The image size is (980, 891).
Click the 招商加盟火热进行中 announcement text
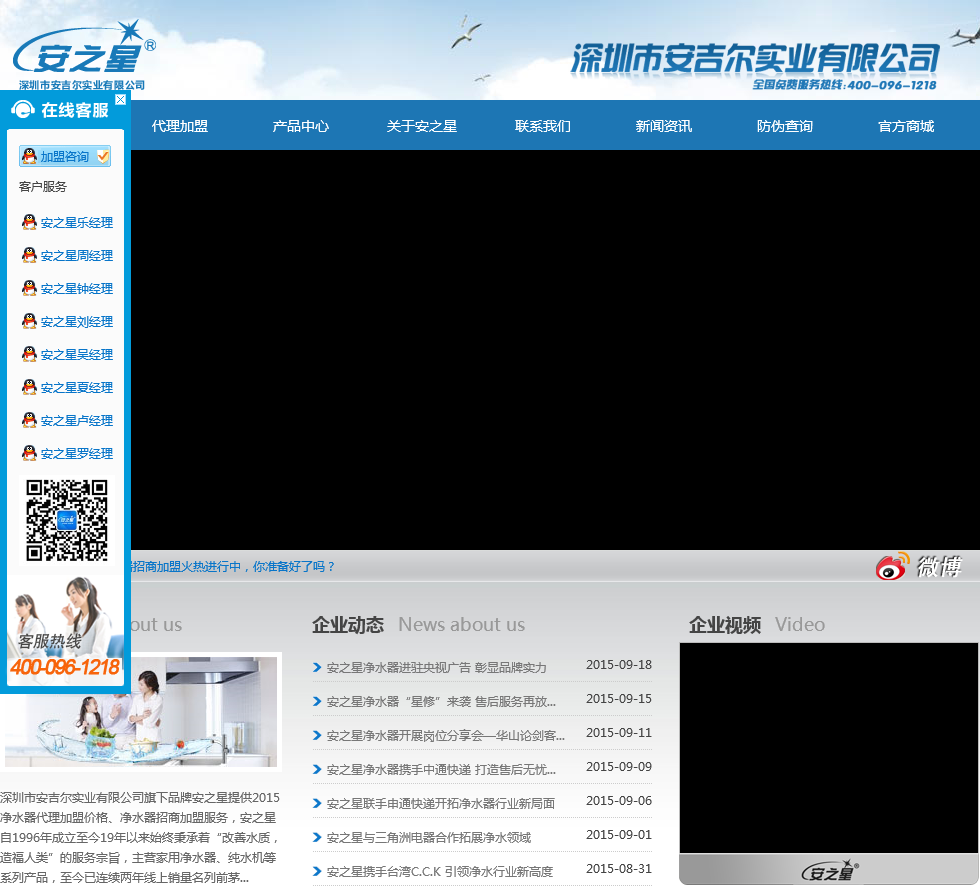(x=233, y=567)
